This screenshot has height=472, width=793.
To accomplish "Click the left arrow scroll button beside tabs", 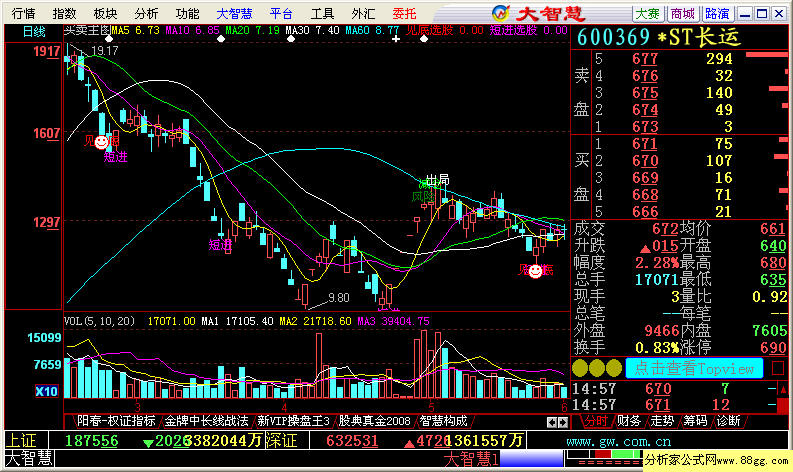I will (x=552, y=422).
